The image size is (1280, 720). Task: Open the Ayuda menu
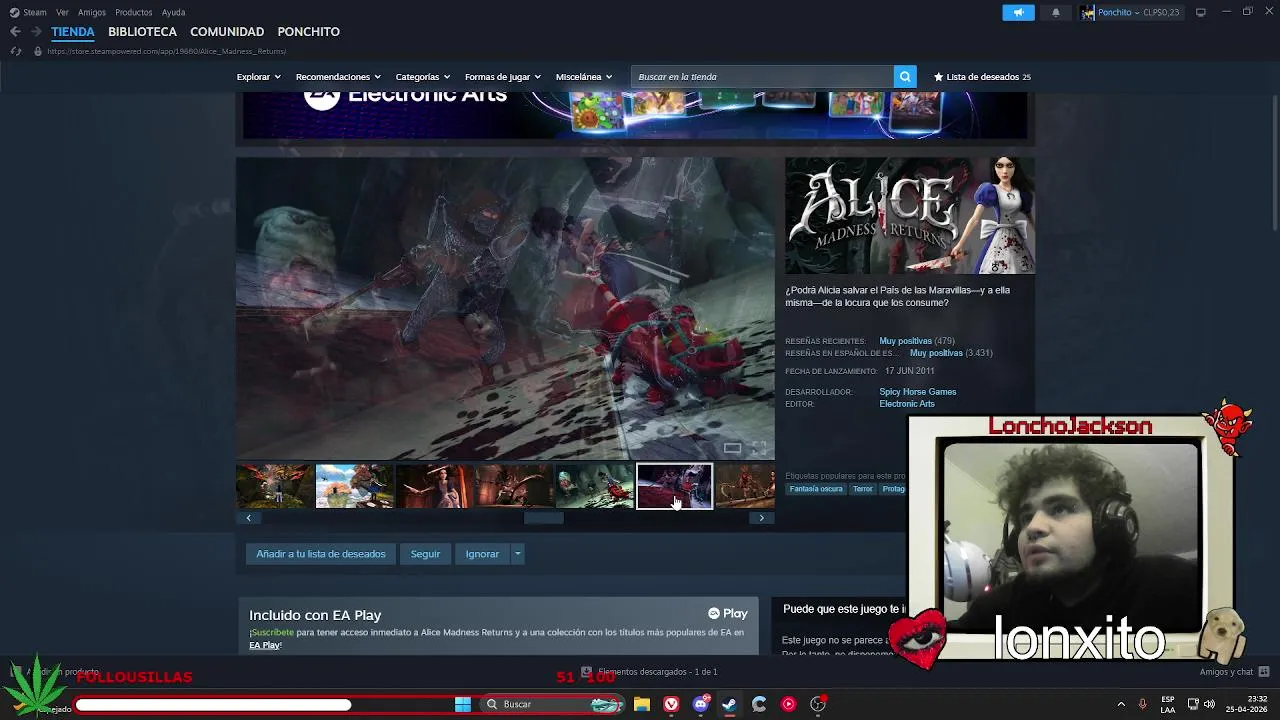pos(174,12)
